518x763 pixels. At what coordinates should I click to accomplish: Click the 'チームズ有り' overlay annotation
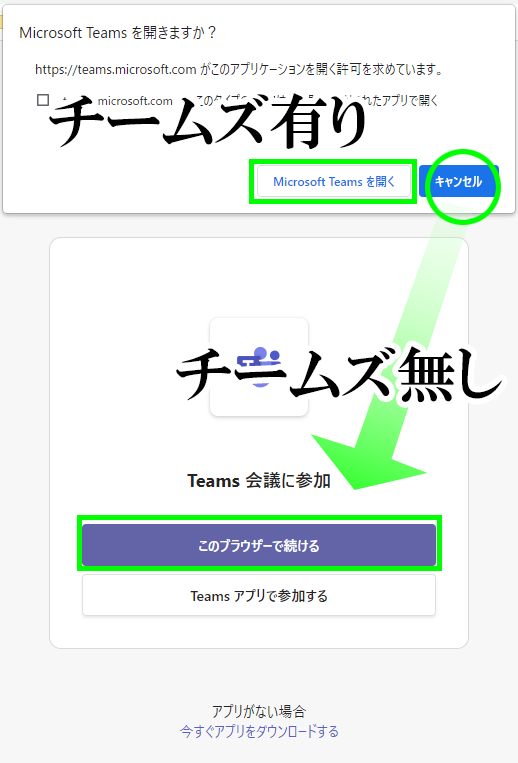(x=207, y=122)
